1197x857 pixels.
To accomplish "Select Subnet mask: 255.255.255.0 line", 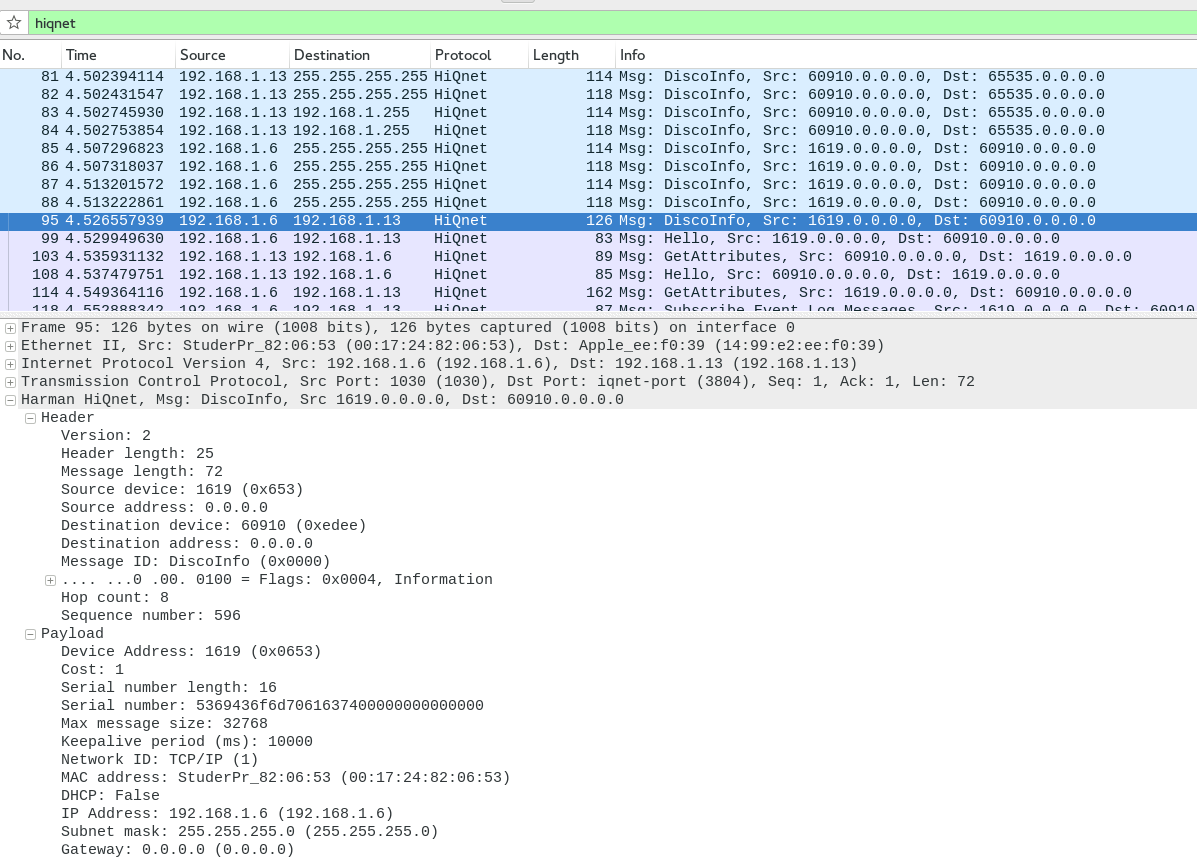I will [x=250, y=832].
